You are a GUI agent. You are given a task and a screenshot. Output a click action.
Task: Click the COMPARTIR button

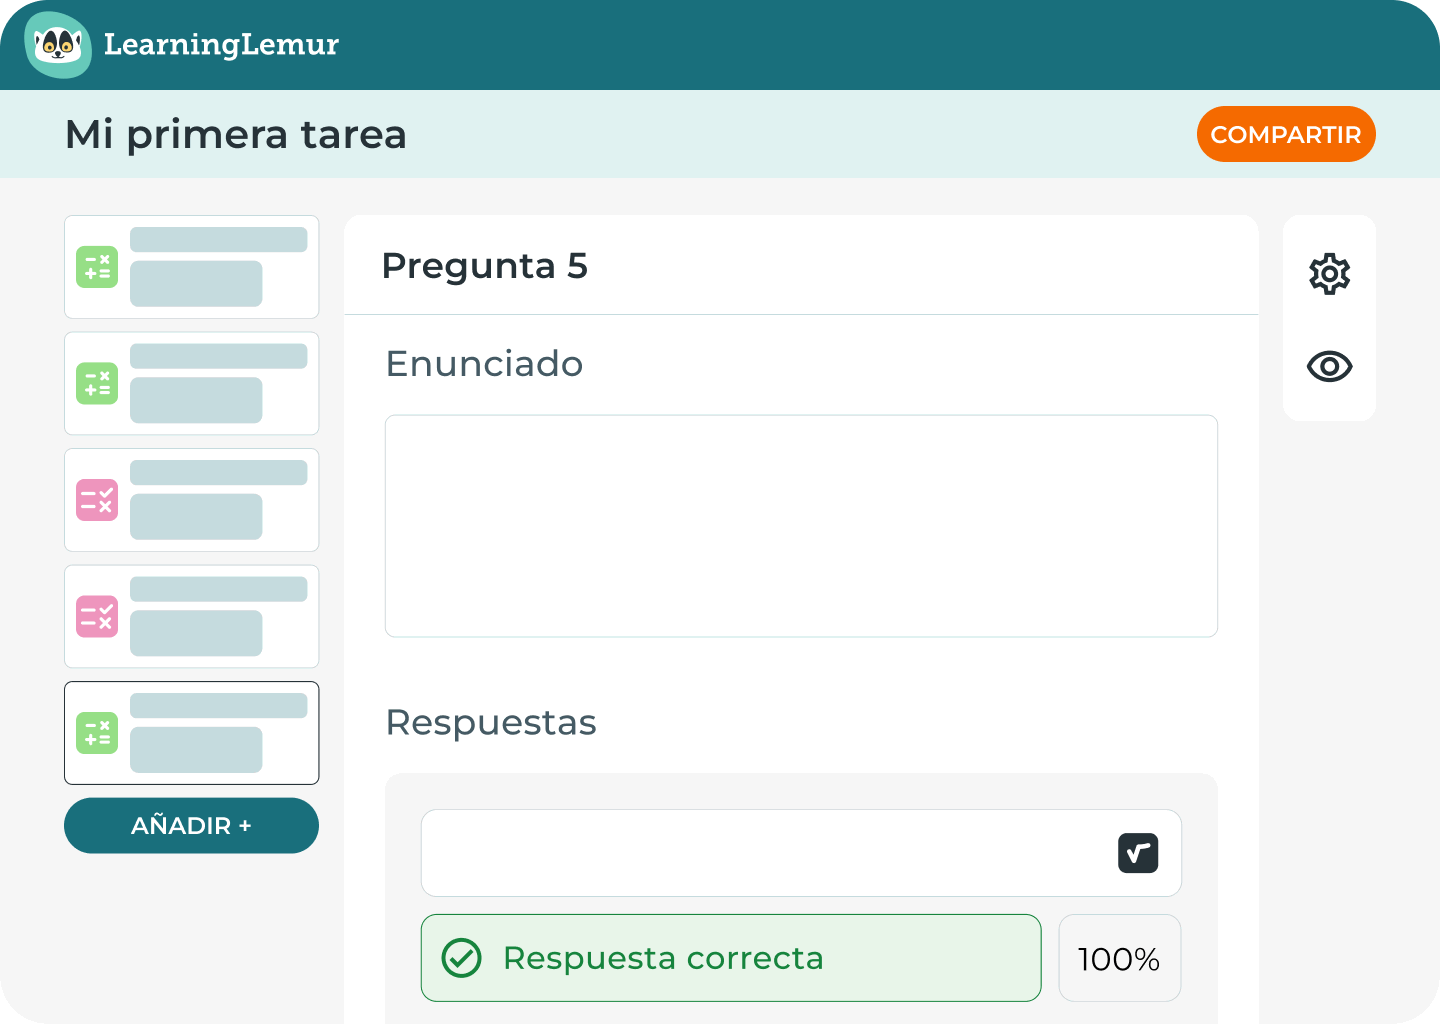coord(1285,134)
